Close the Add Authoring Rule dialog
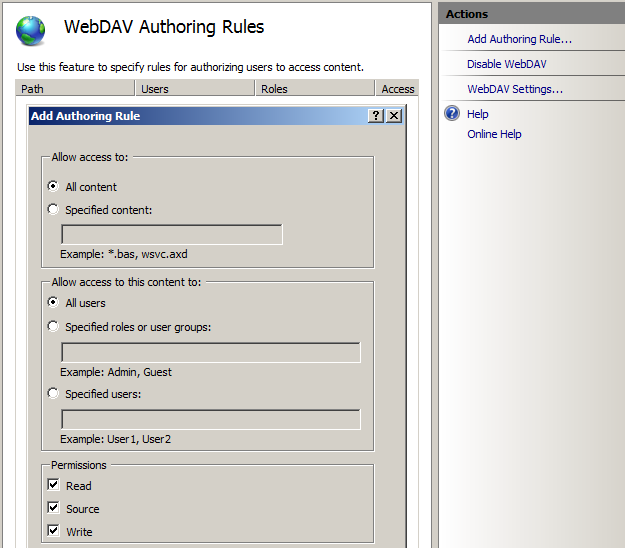The image size is (625, 548). [x=394, y=116]
